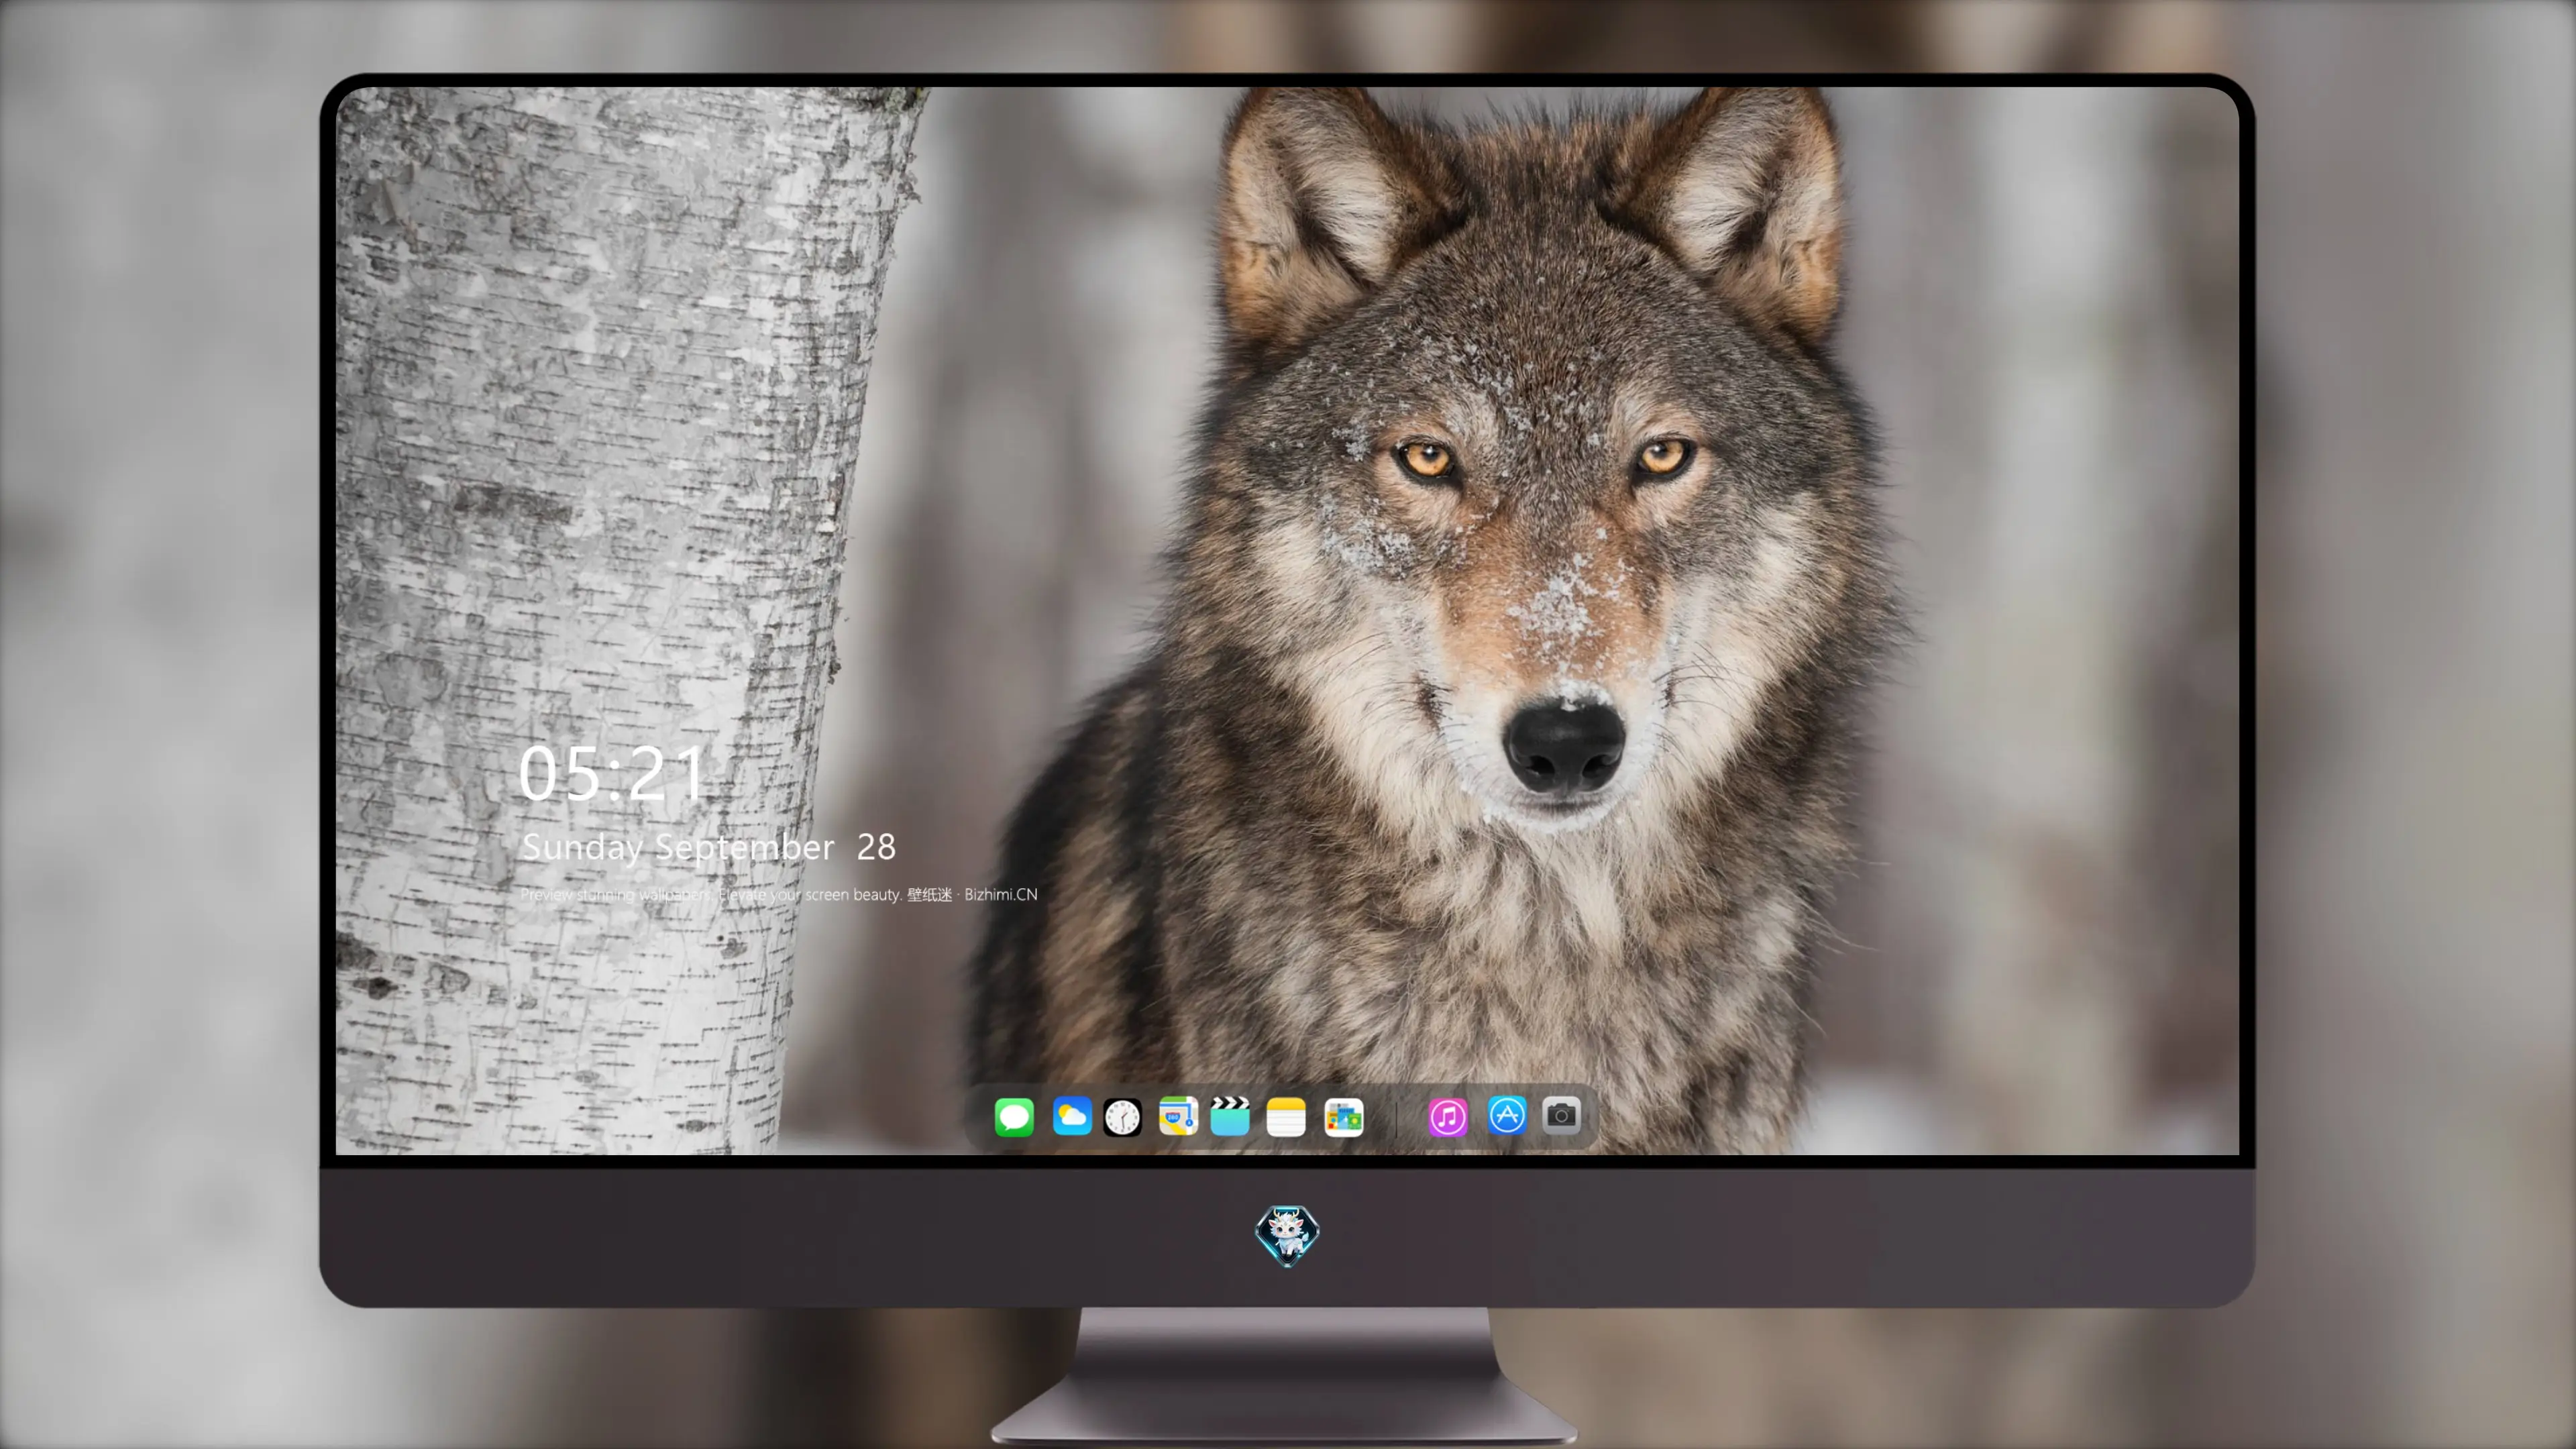
Task: Open the Maps app in the dock
Action: coord(1178,1116)
